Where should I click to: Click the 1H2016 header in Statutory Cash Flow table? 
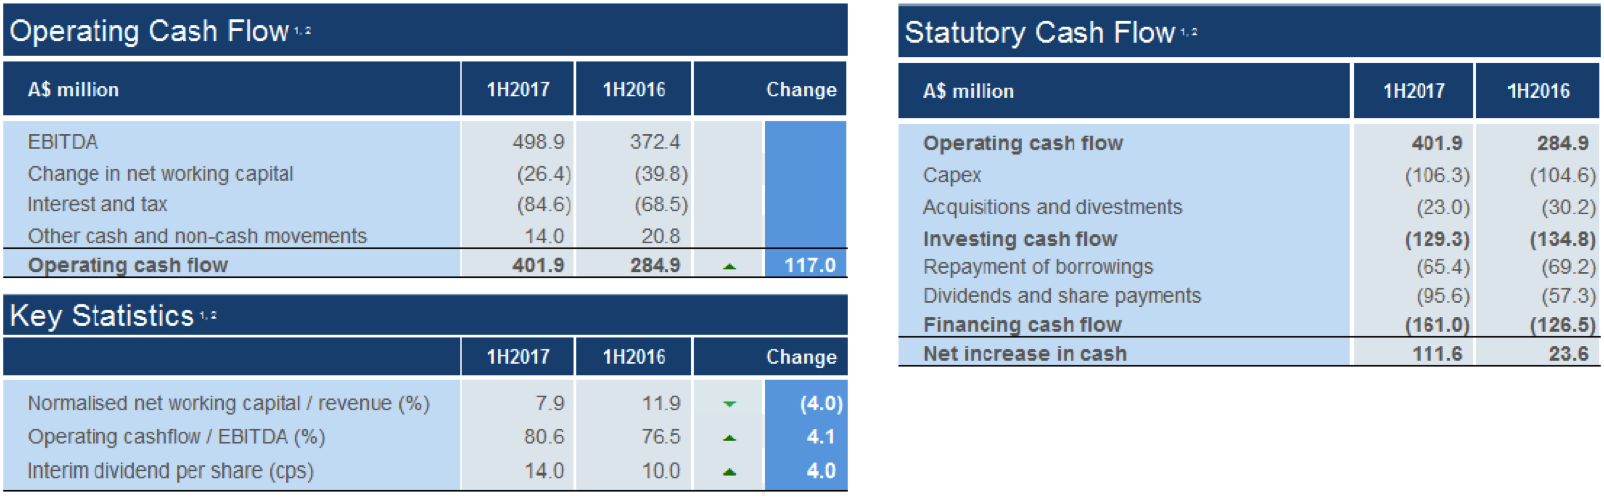(x=1538, y=91)
